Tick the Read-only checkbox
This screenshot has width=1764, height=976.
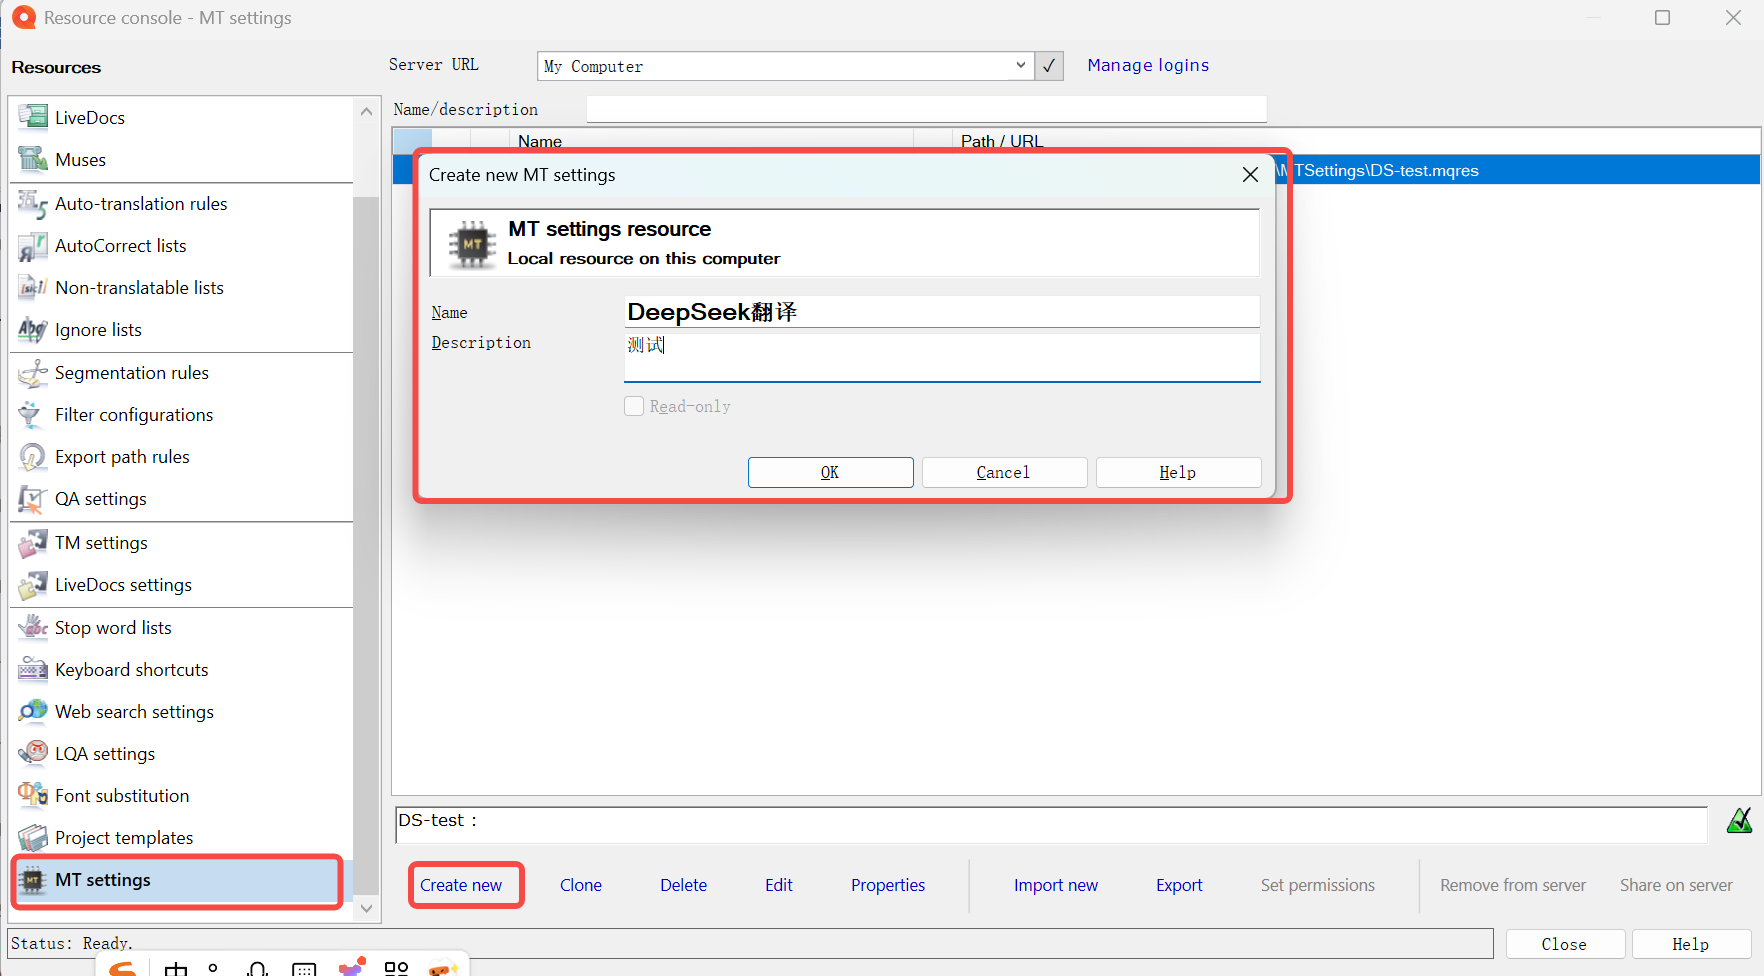point(634,406)
